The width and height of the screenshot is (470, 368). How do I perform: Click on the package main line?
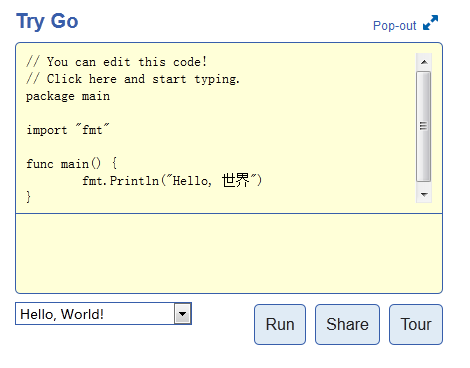point(68,96)
